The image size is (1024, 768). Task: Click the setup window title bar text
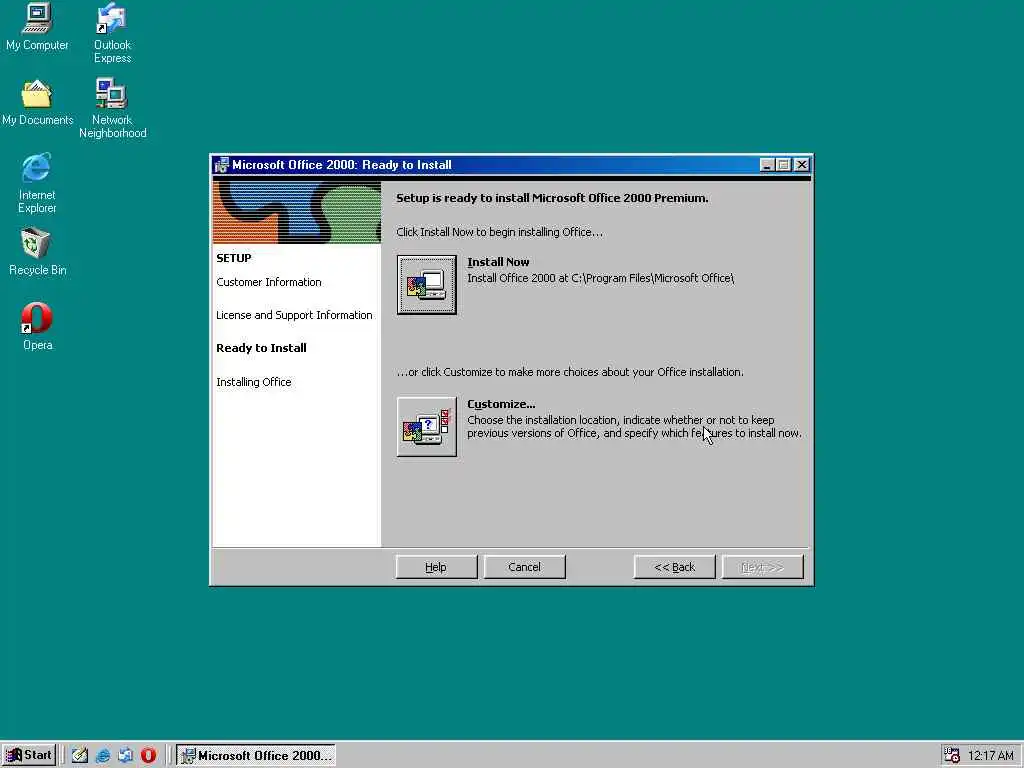coord(342,165)
